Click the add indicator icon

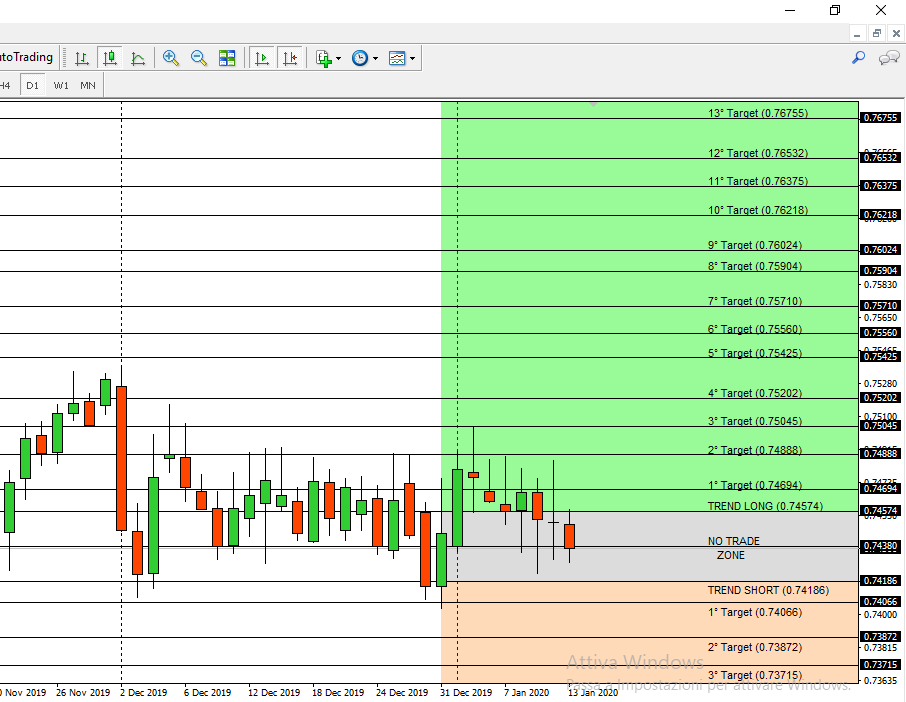(x=324, y=58)
